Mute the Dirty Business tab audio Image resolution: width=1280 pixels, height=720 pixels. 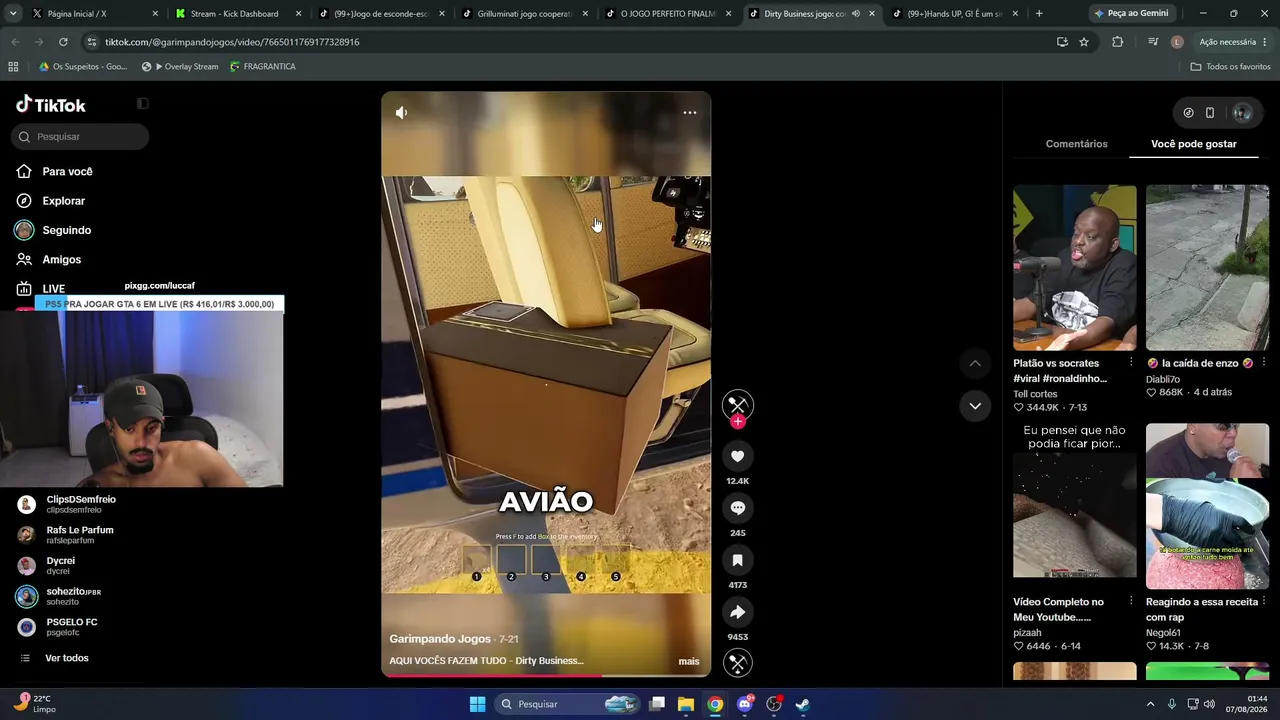pyautogui.click(x=855, y=14)
